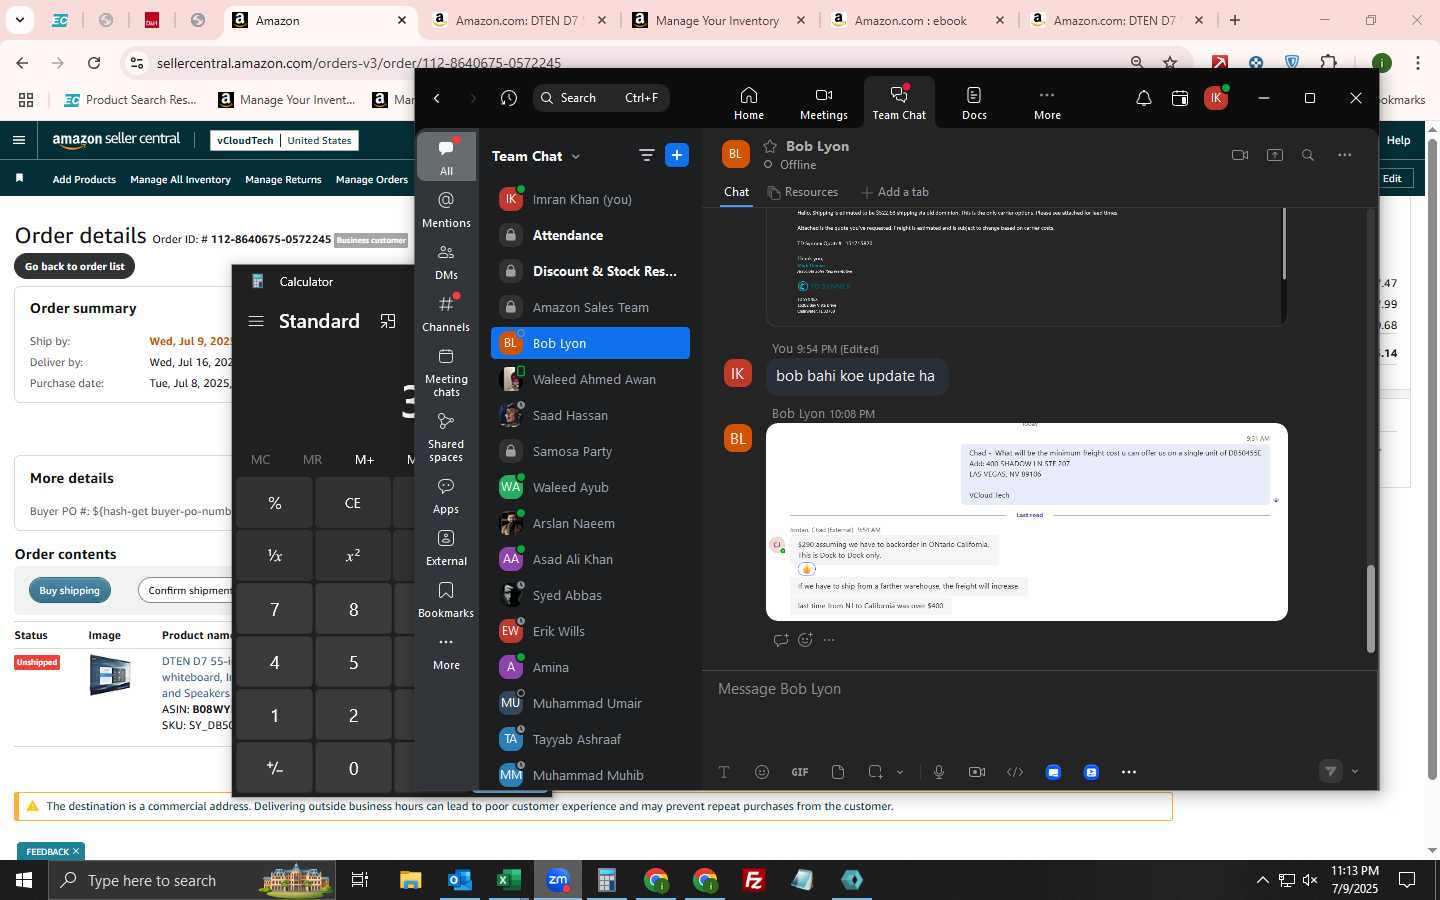
Task: Click CE button in Calculator
Action: pyautogui.click(x=353, y=503)
